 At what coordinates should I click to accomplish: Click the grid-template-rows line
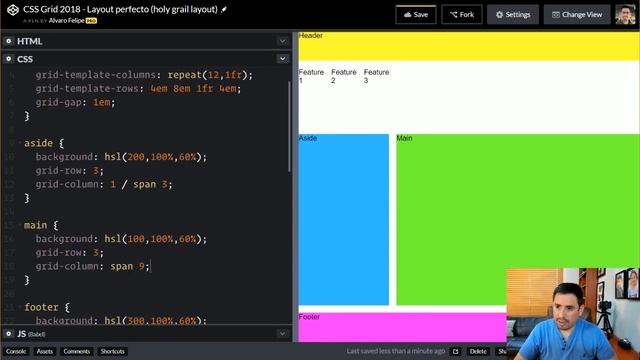pos(138,88)
